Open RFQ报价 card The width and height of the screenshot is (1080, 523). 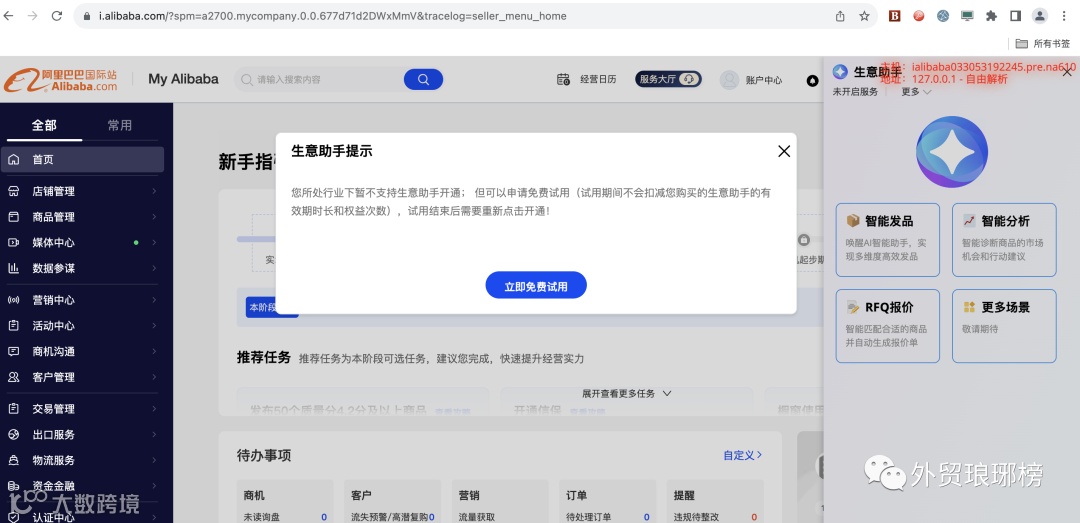(888, 326)
